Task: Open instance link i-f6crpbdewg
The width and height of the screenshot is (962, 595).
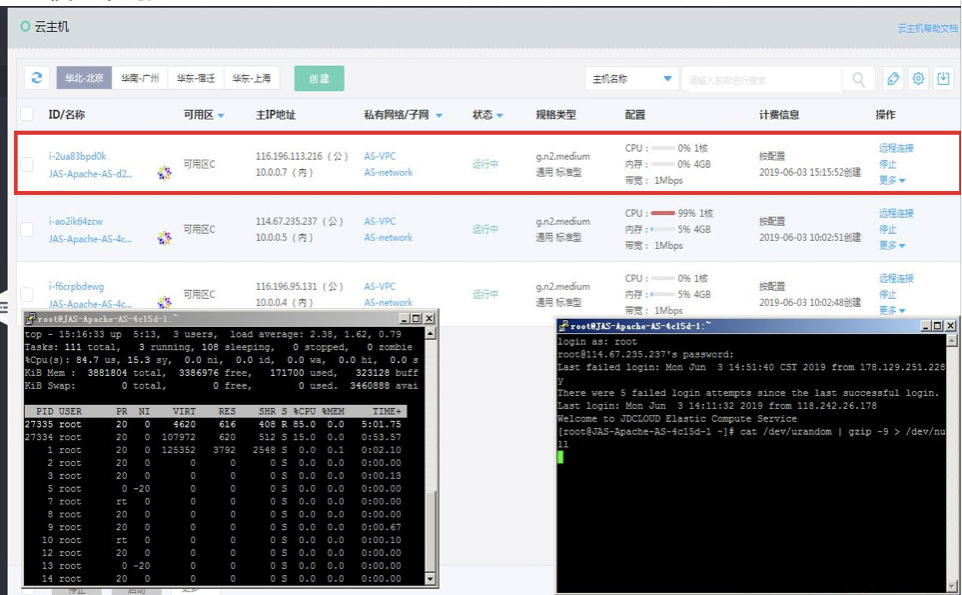Action: coord(76,286)
